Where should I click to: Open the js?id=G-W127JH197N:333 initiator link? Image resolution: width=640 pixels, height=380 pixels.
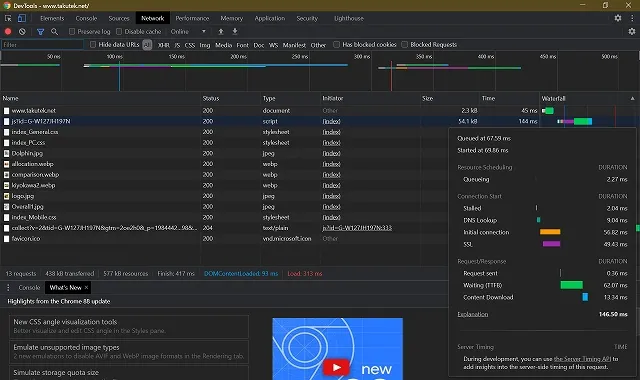pos(357,228)
